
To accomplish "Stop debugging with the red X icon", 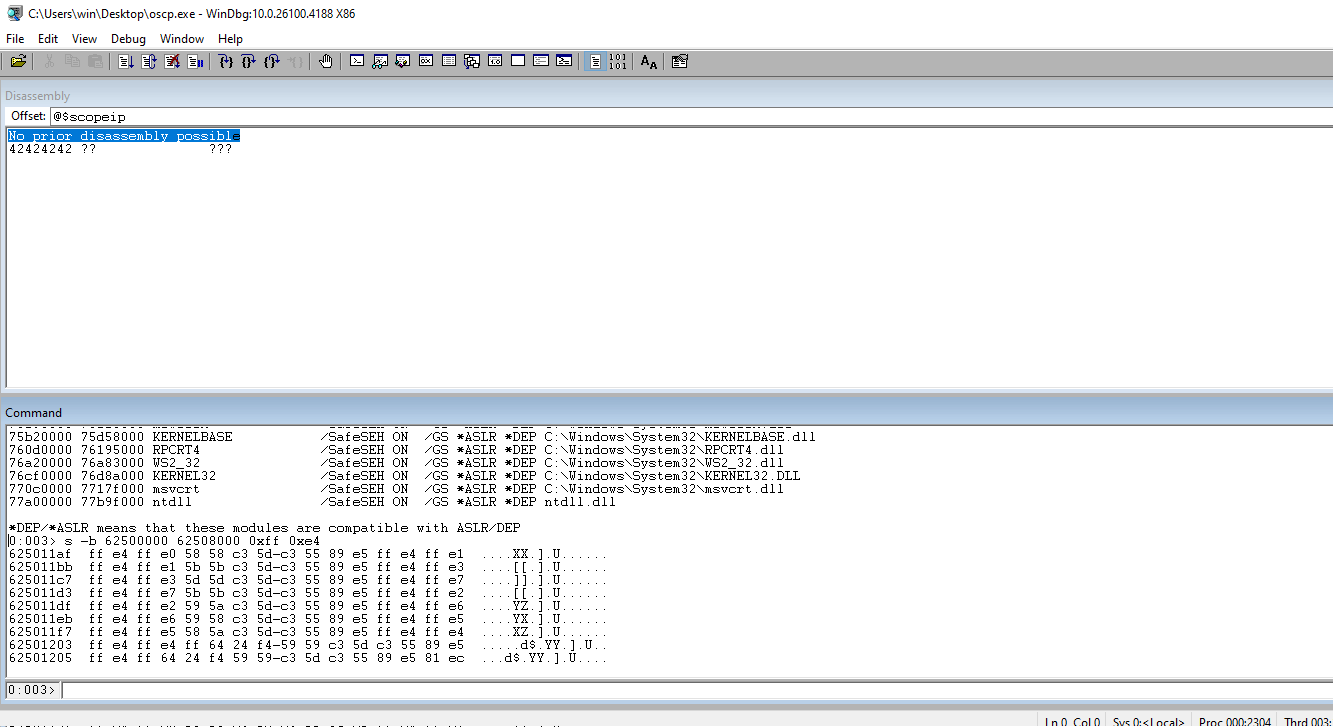I will coord(172,62).
